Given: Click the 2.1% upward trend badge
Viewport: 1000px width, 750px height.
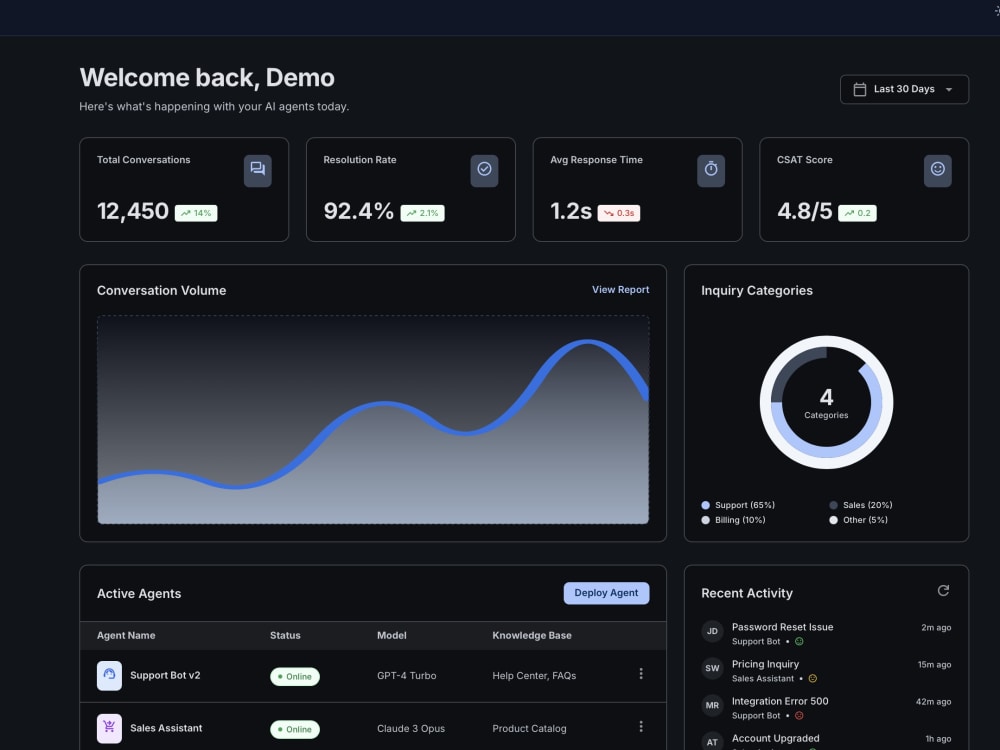Looking at the screenshot, I should pyautogui.click(x=423, y=213).
